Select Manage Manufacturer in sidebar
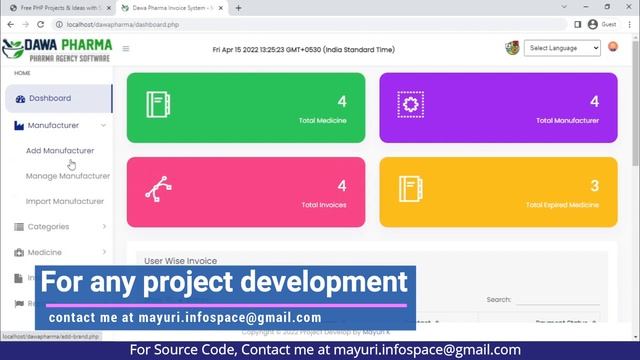 pyautogui.click(x=68, y=176)
